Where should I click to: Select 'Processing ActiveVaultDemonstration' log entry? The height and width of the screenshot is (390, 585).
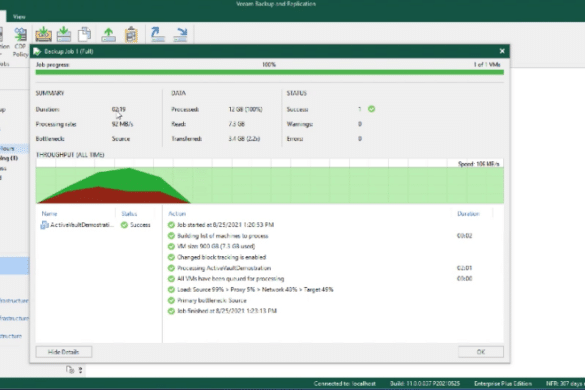click(224, 268)
